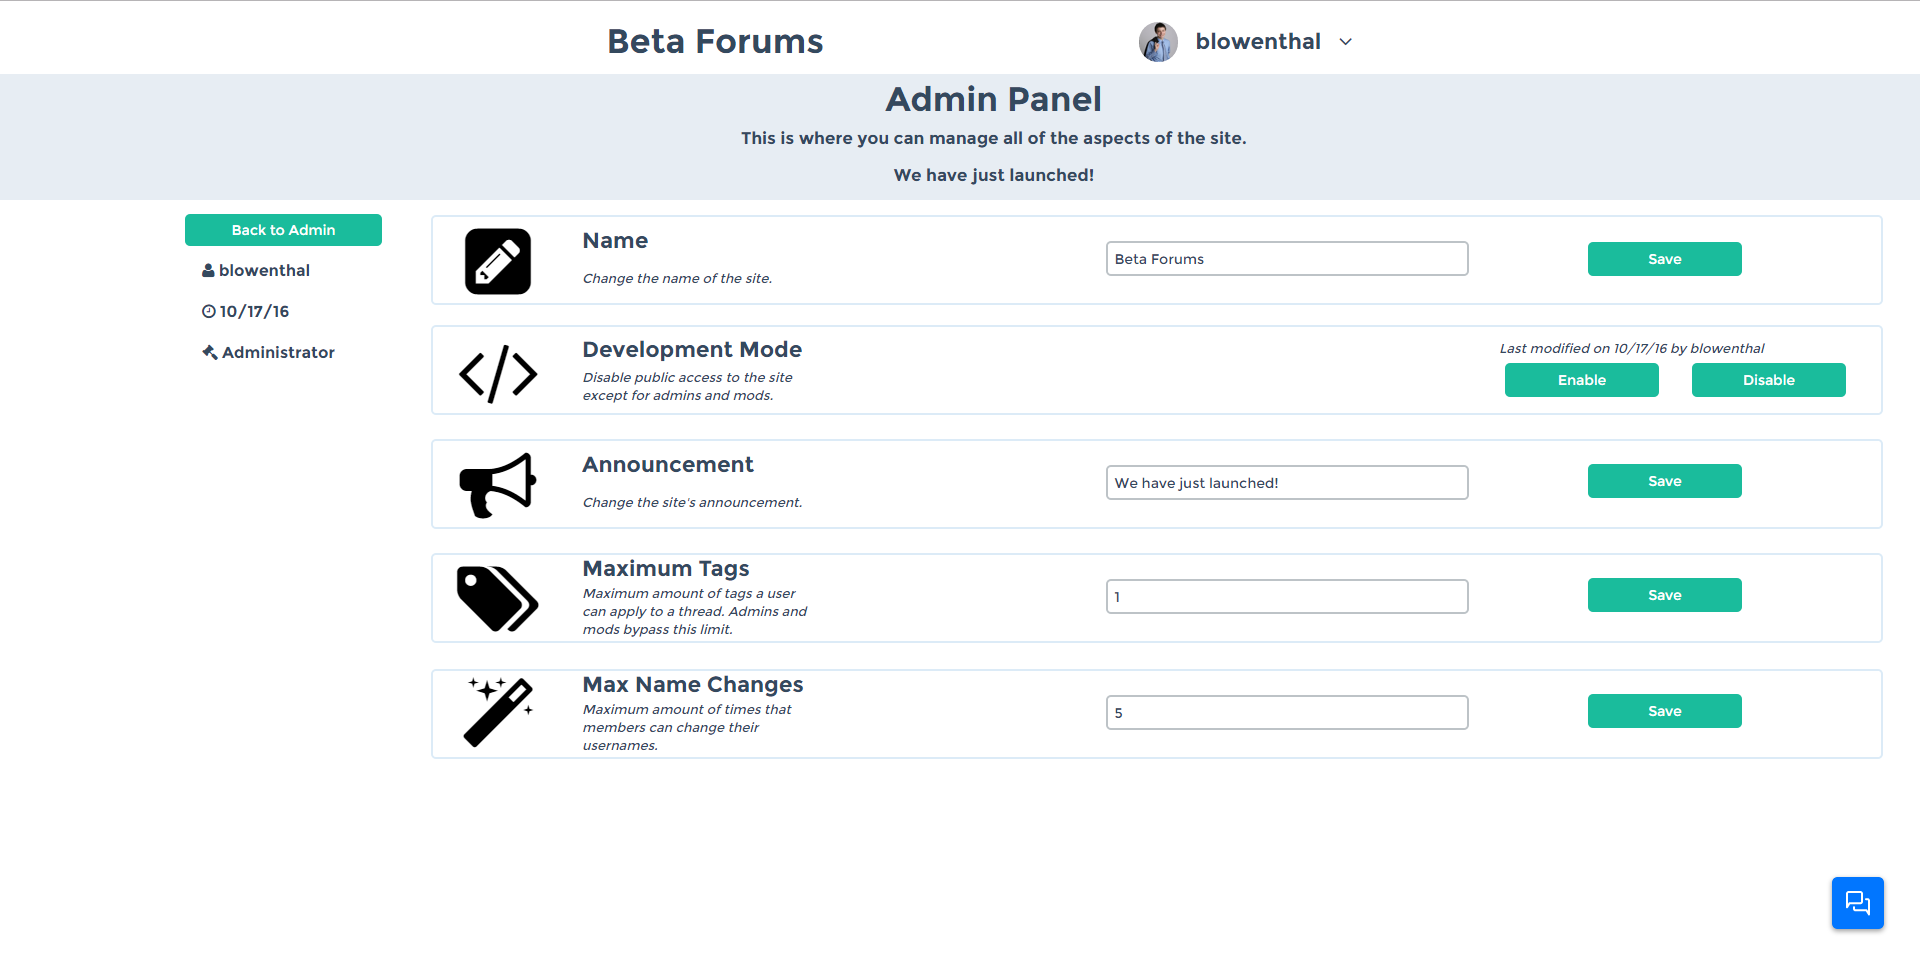Click the tags icon for Maximum Tags
Viewport: 1920px width, 965px height.
(x=498, y=599)
